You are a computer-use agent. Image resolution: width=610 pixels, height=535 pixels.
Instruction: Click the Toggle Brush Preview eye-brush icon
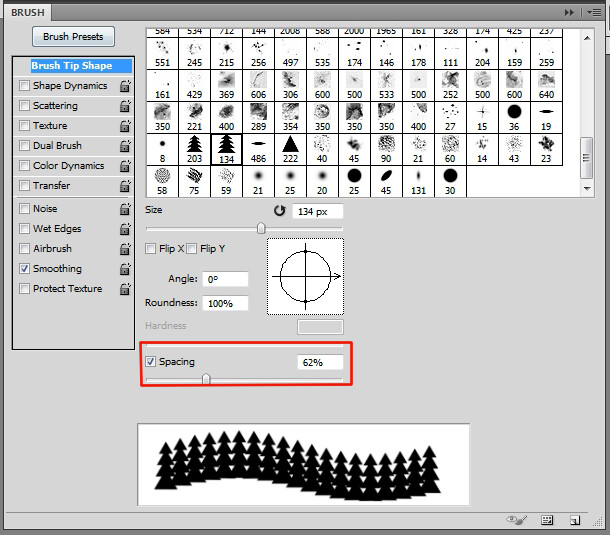click(x=516, y=520)
